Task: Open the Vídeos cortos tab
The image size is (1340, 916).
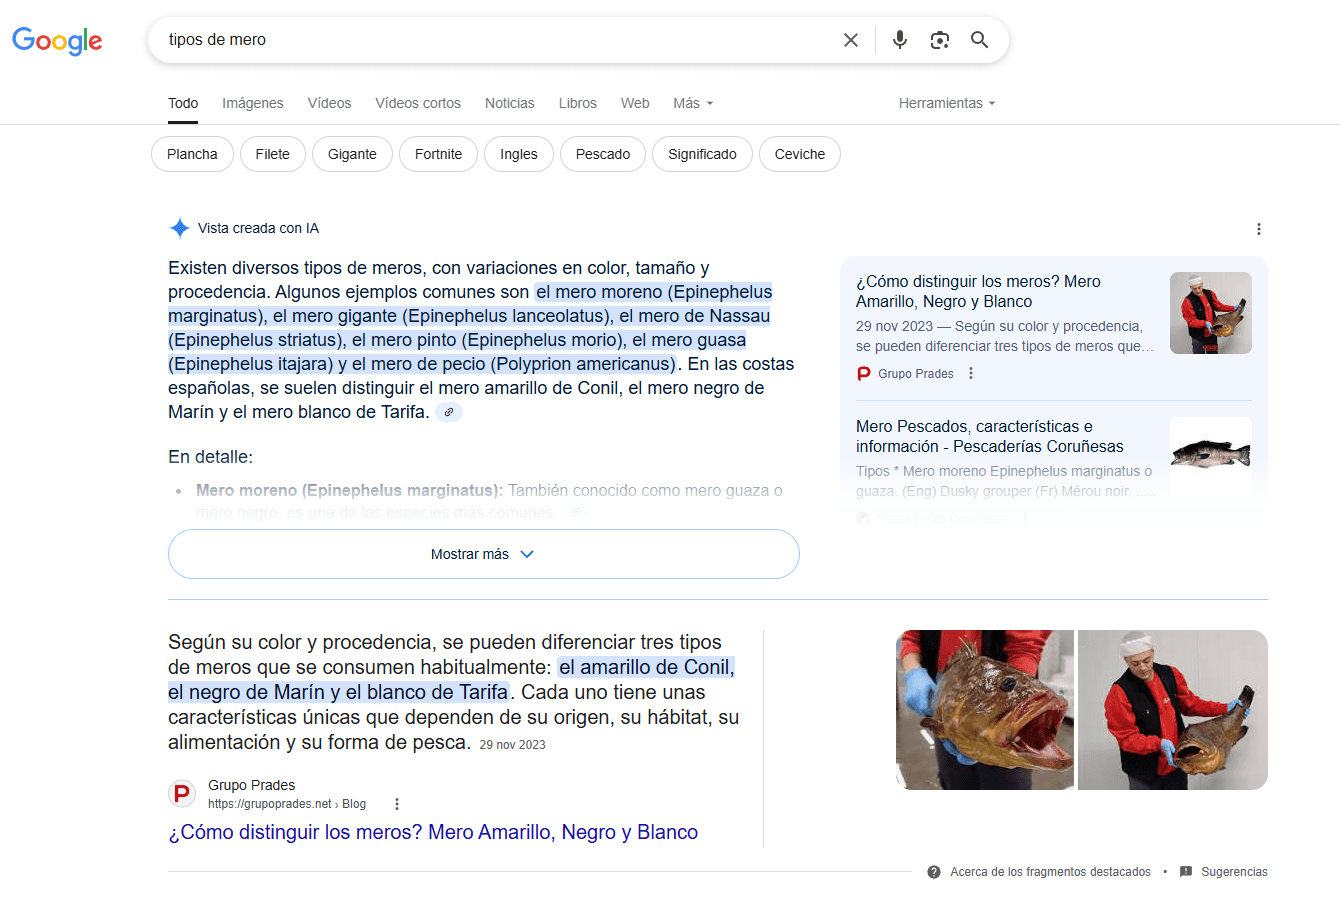Action: [x=418, y=103]
